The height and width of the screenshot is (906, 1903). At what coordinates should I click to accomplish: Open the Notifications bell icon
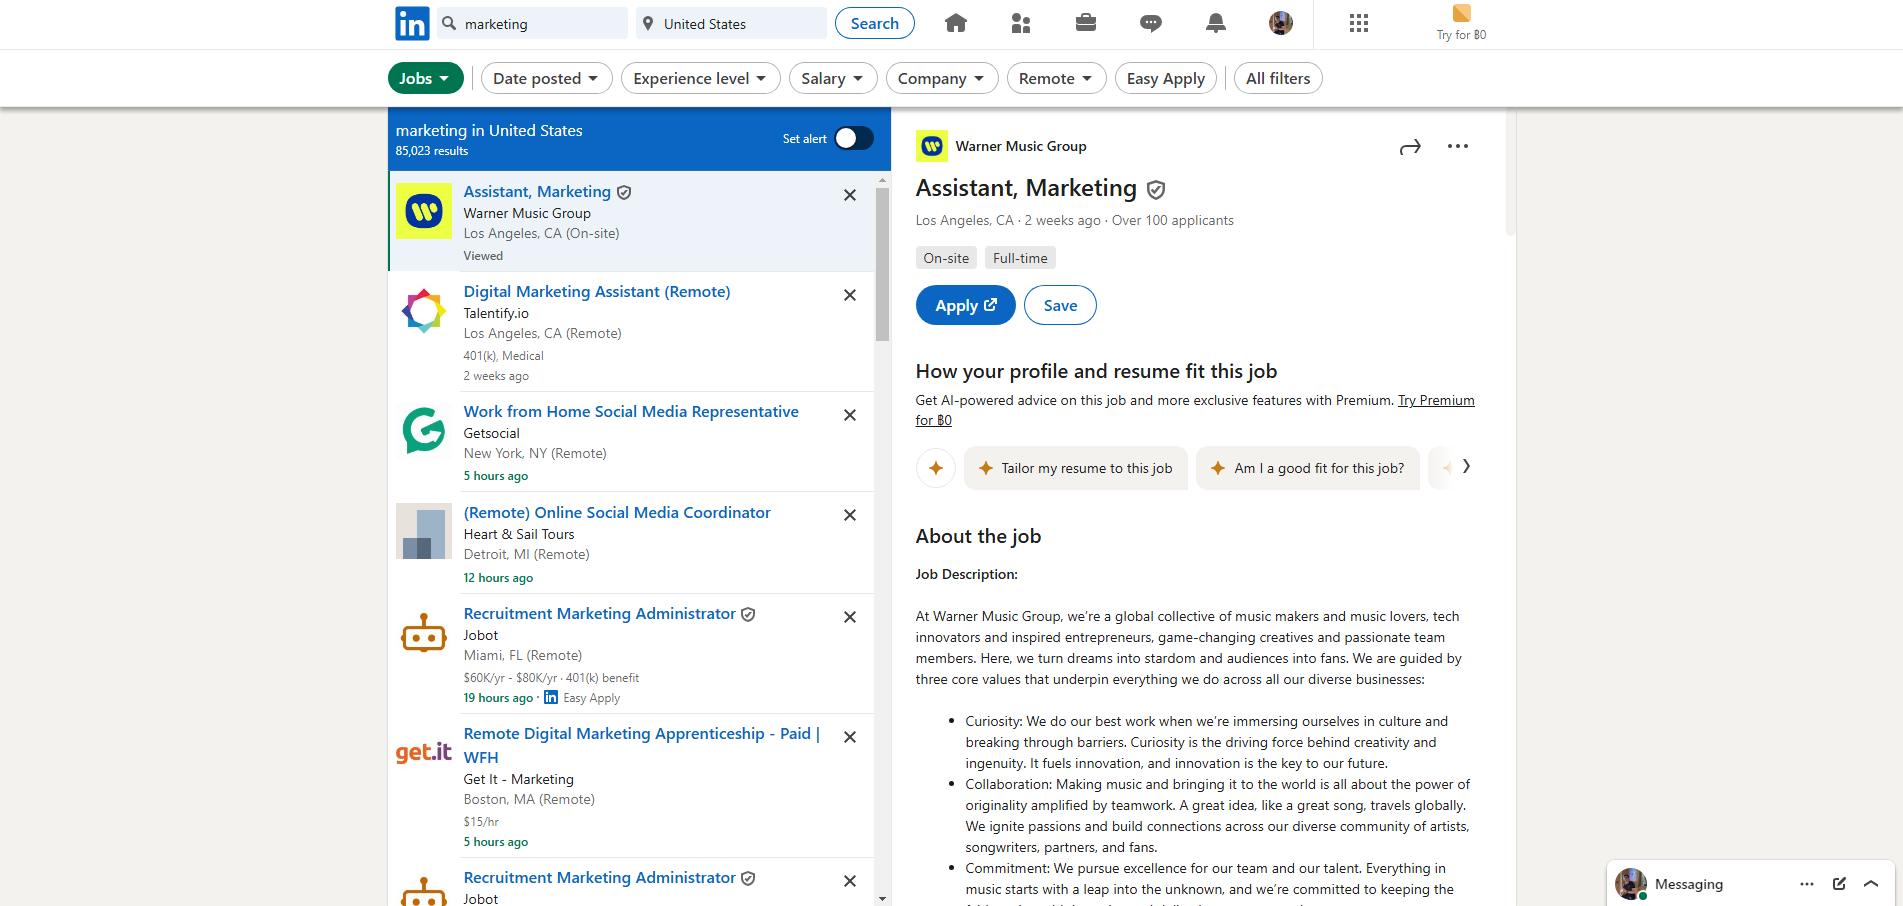(x=1216, y=23)
